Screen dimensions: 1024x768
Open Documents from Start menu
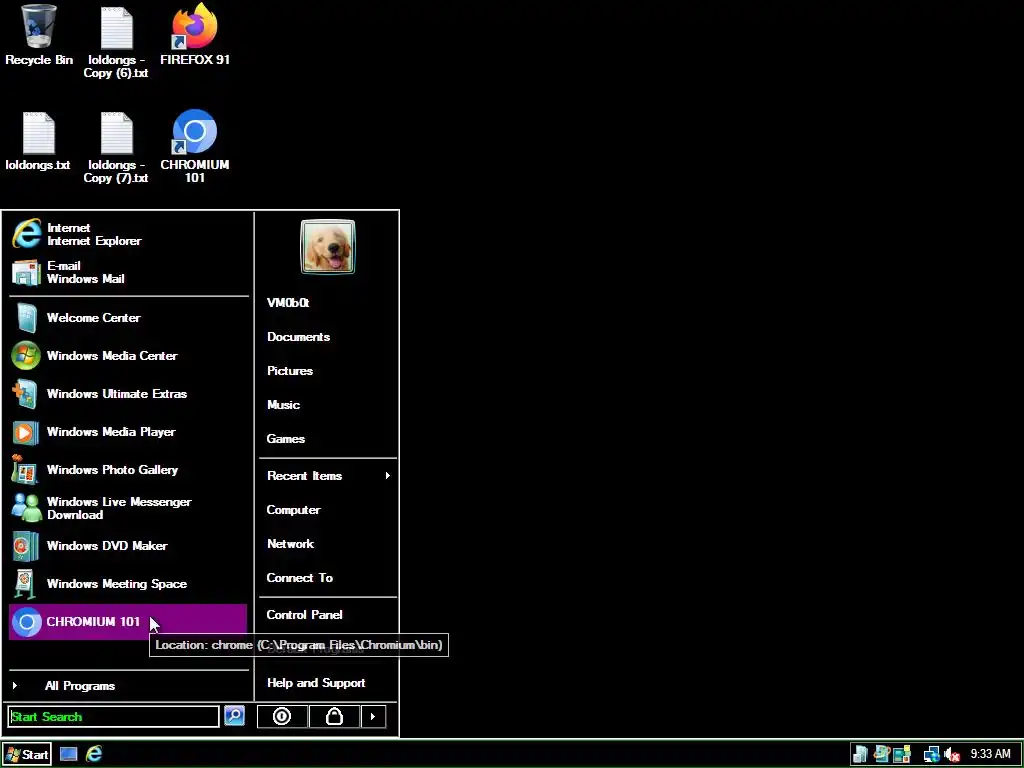328,337
